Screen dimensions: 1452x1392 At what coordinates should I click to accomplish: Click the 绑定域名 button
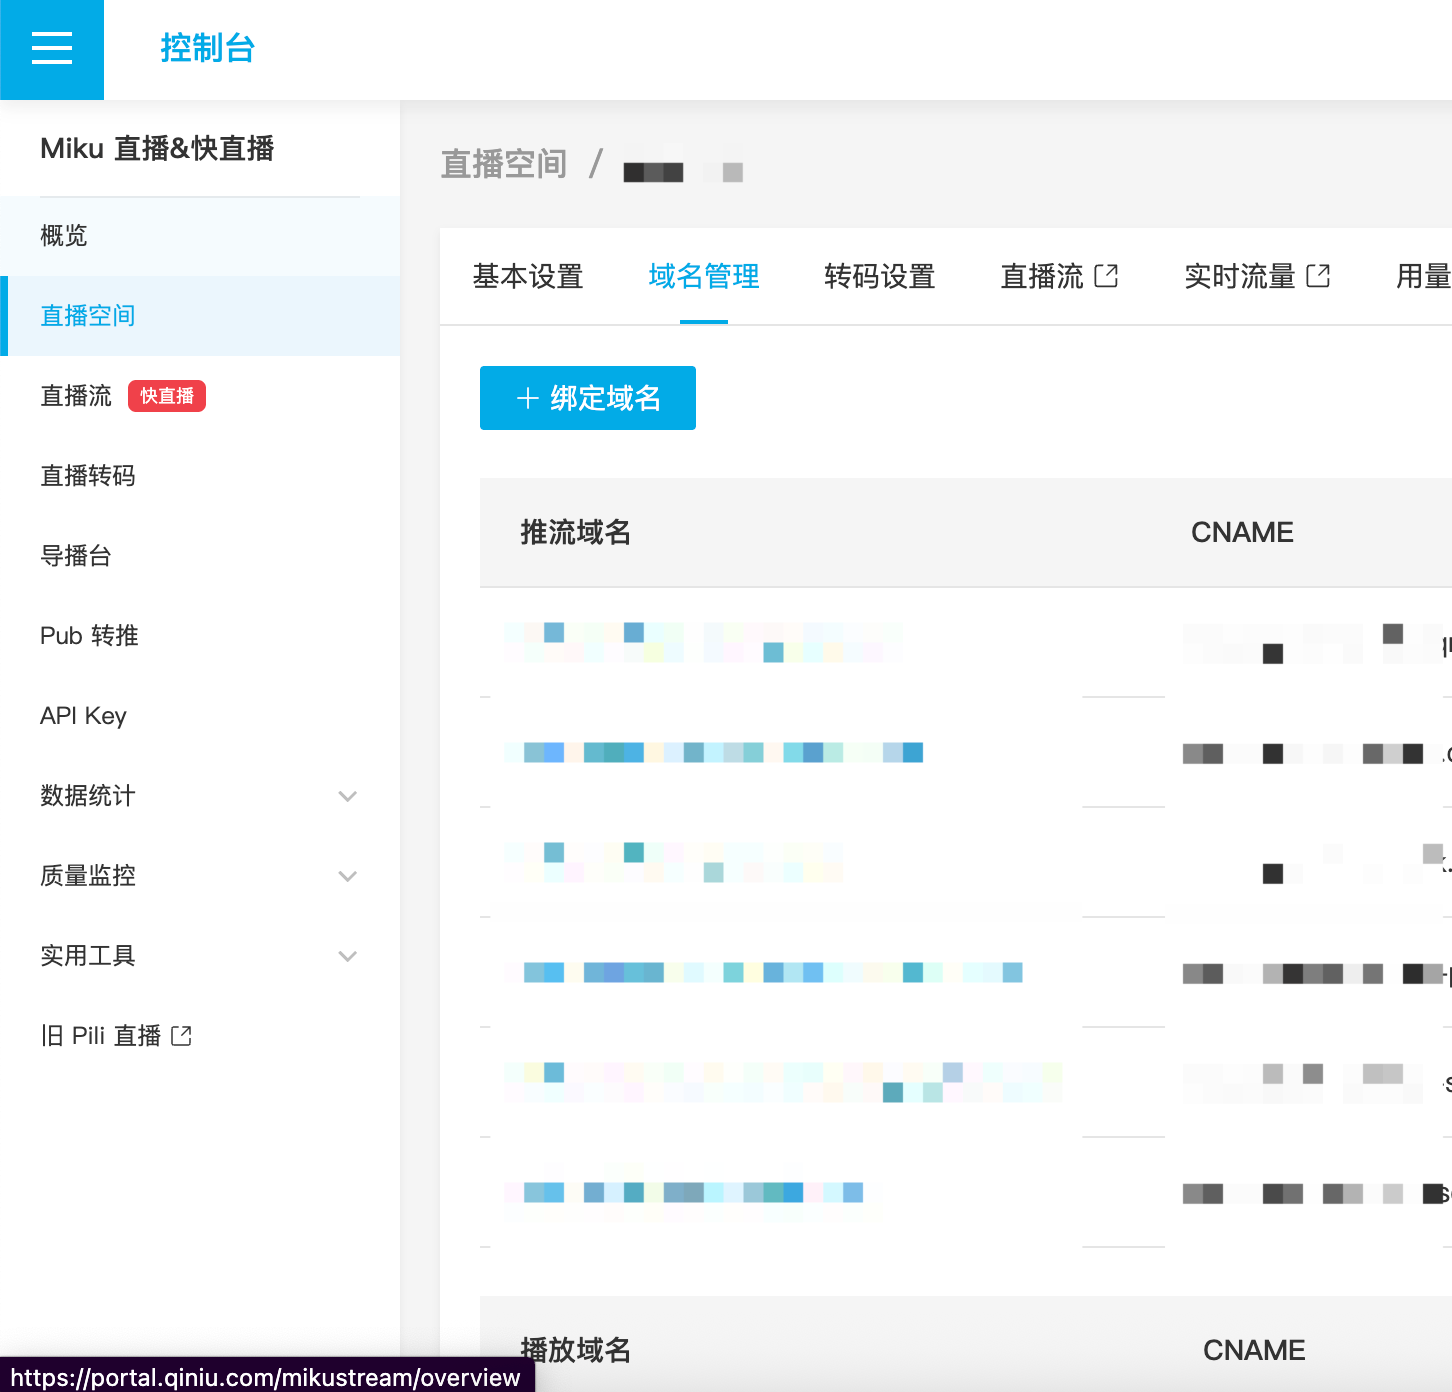(588, 398)
